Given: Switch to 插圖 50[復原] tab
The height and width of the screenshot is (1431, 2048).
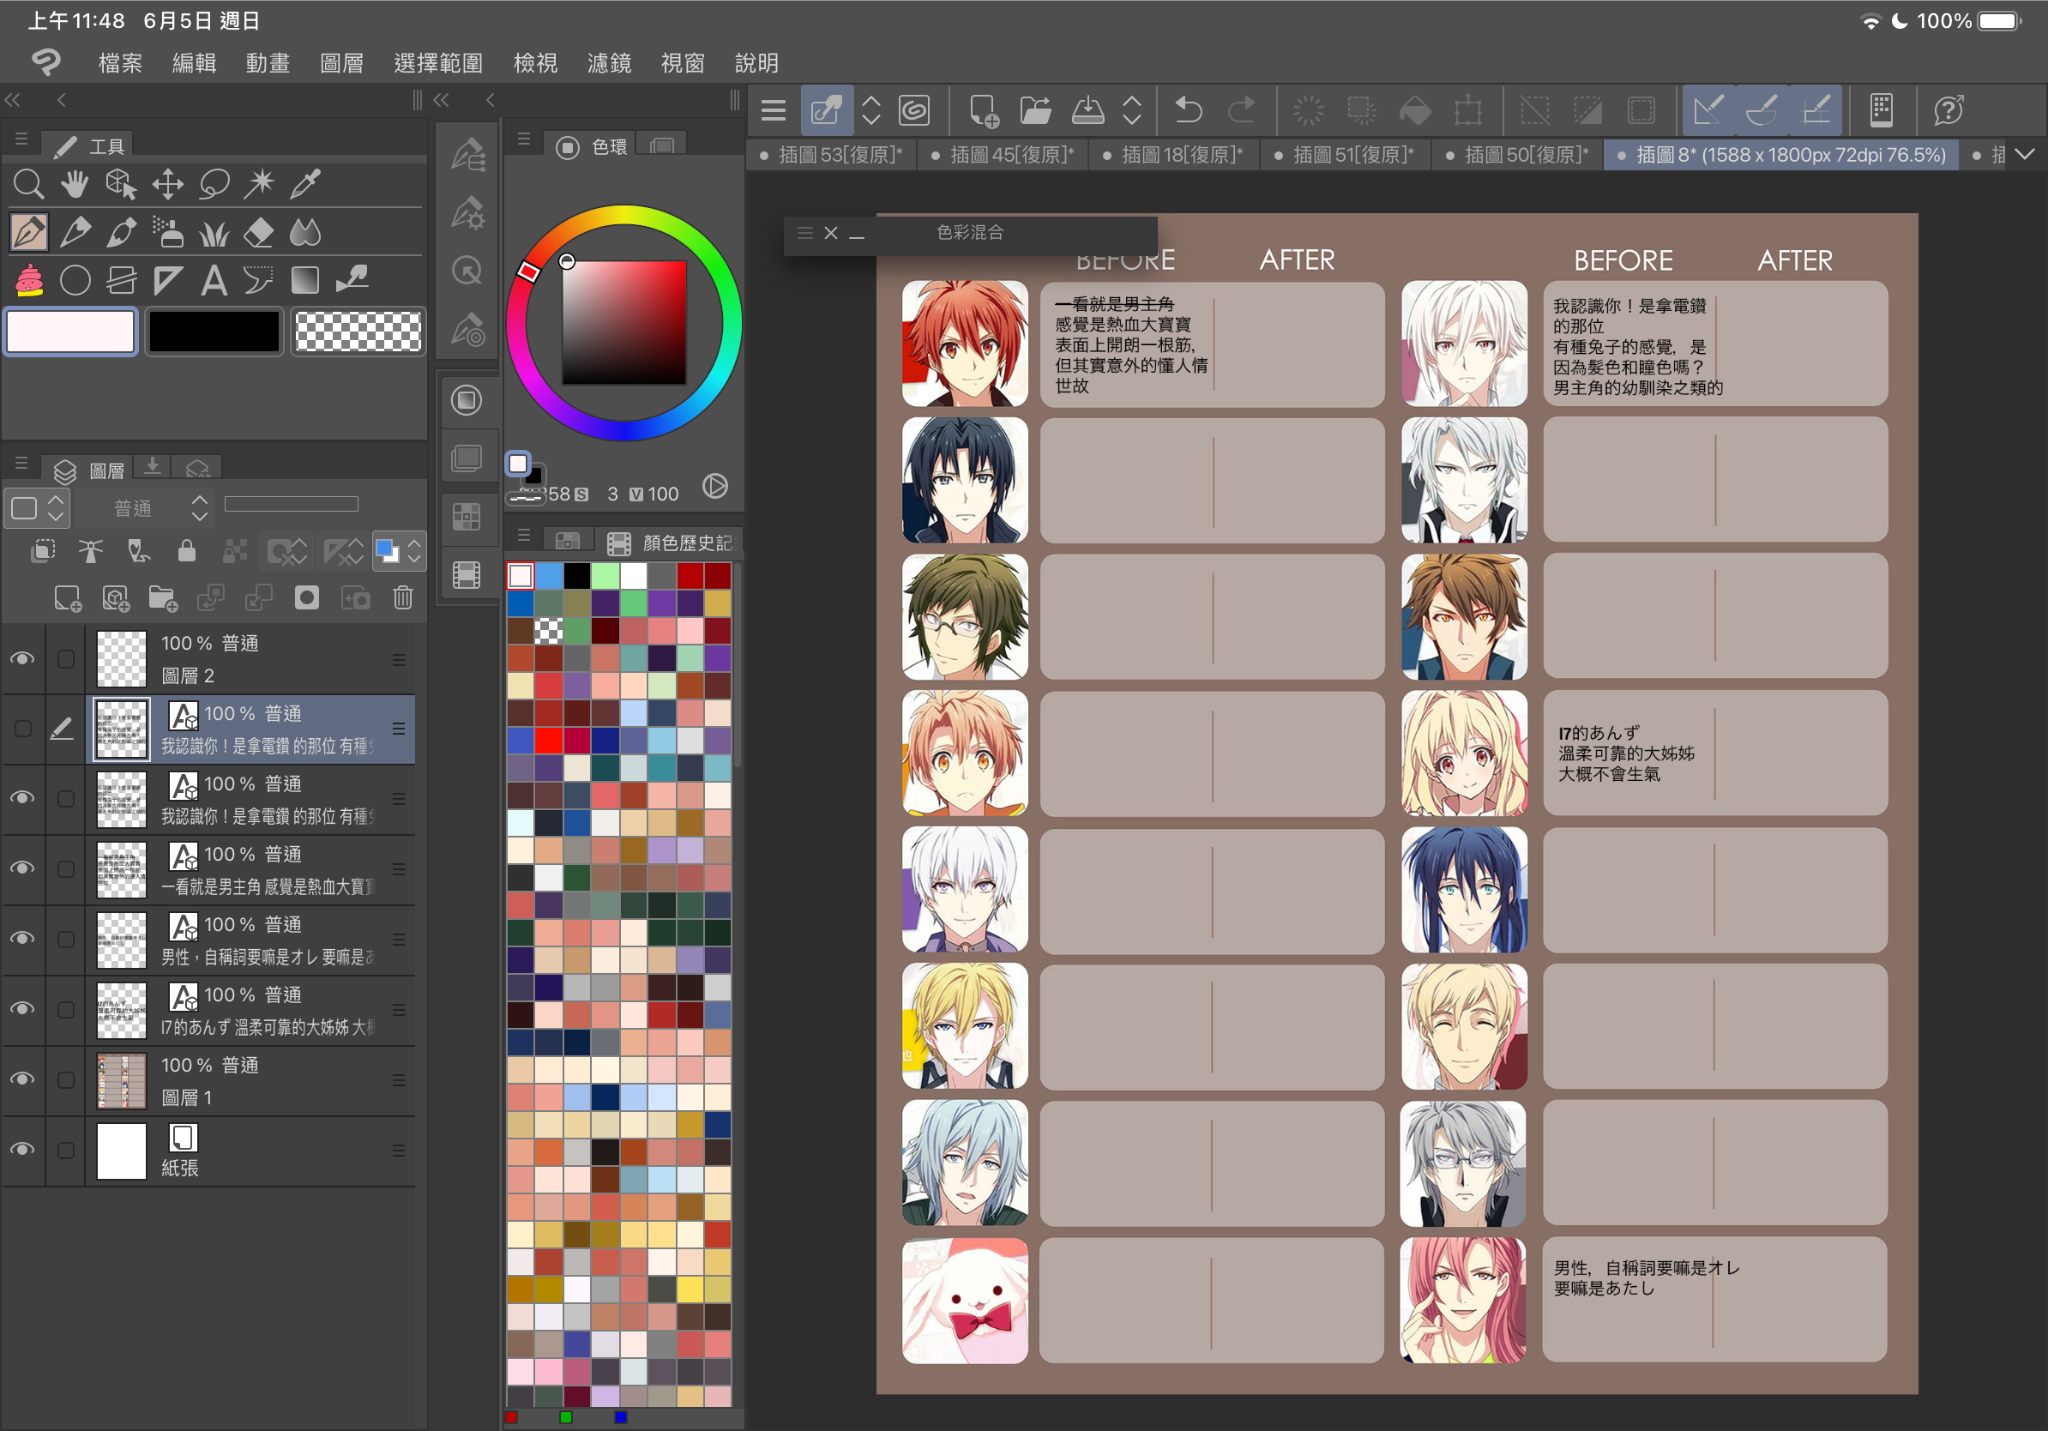Looking at the screenshot, I should (x=1517, y=155).
